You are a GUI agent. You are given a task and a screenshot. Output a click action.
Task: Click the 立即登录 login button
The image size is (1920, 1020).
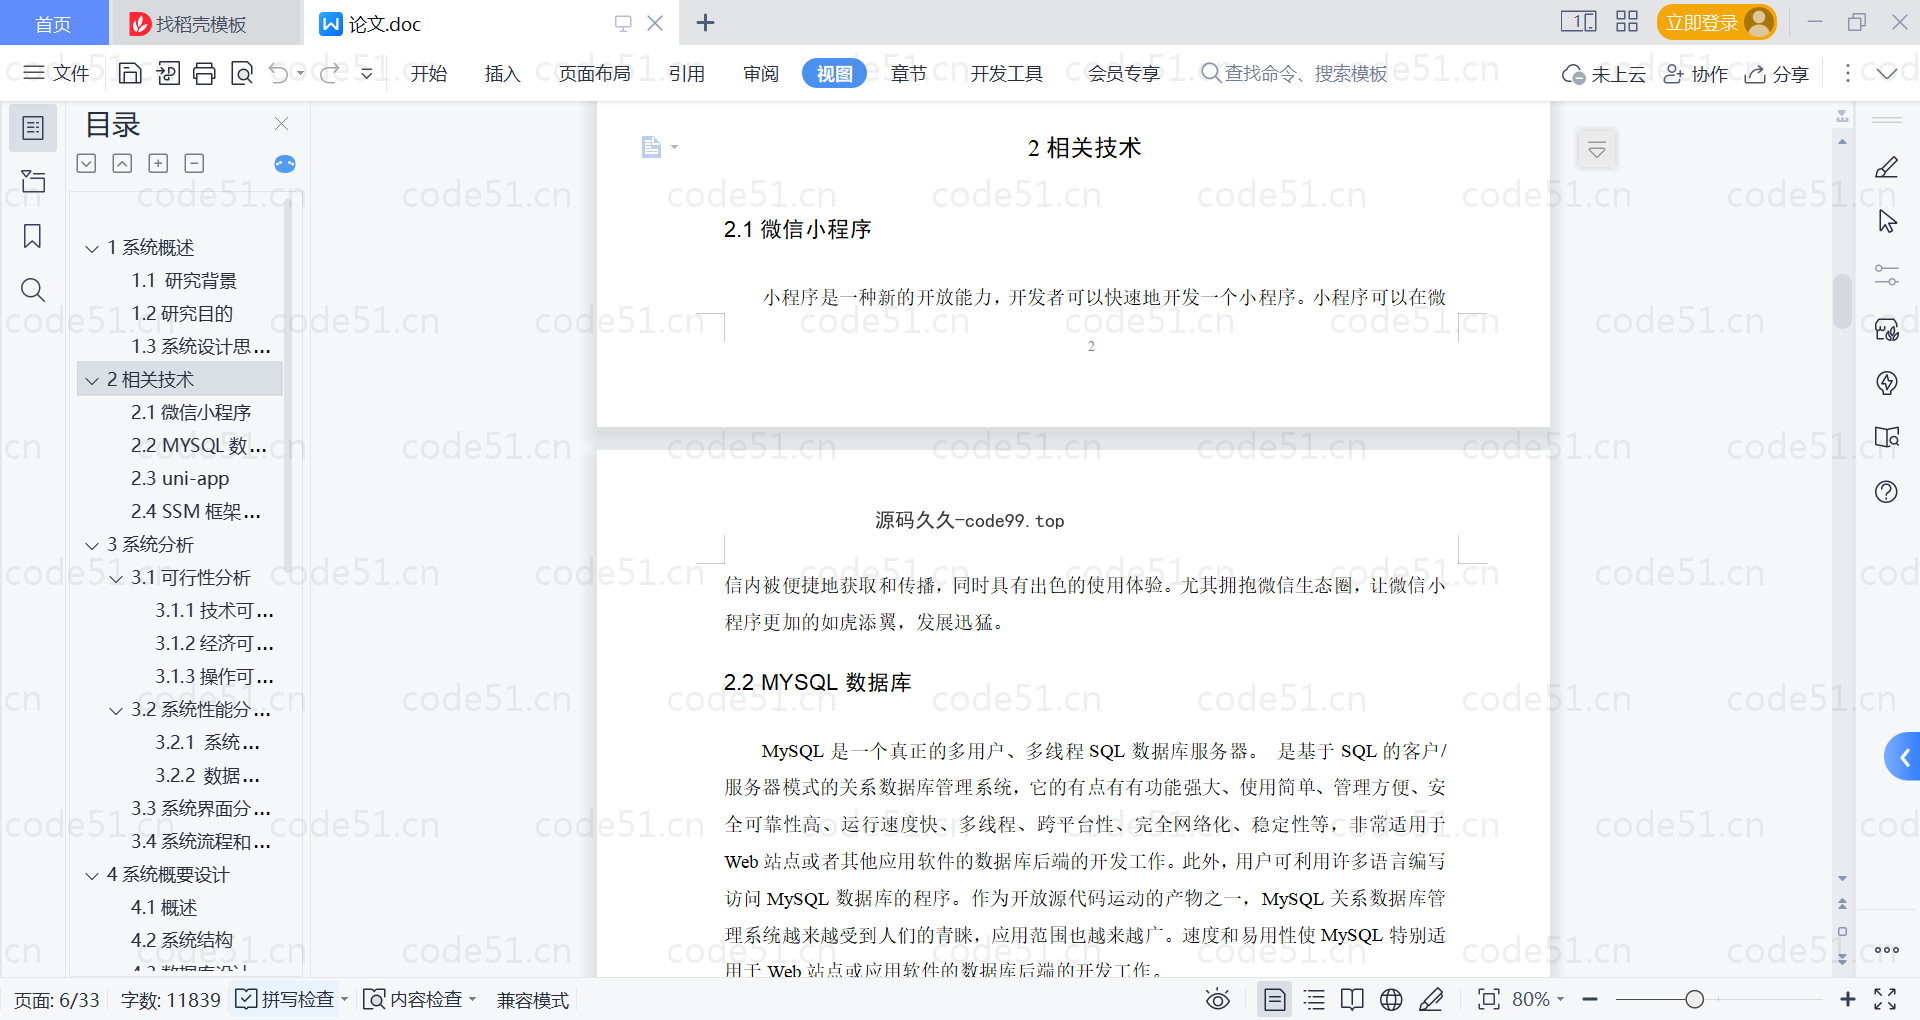tap(1716, 22)
